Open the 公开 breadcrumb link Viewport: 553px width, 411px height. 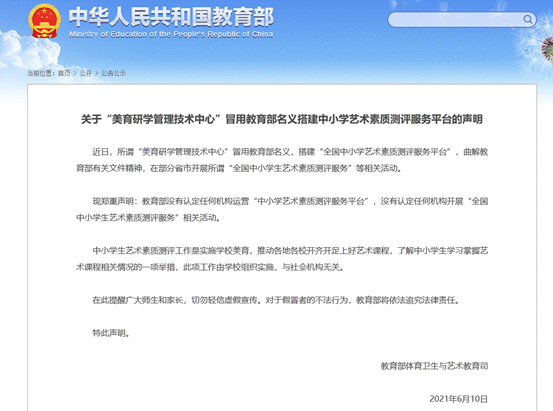pyautogui.click(x=86, y=73)
